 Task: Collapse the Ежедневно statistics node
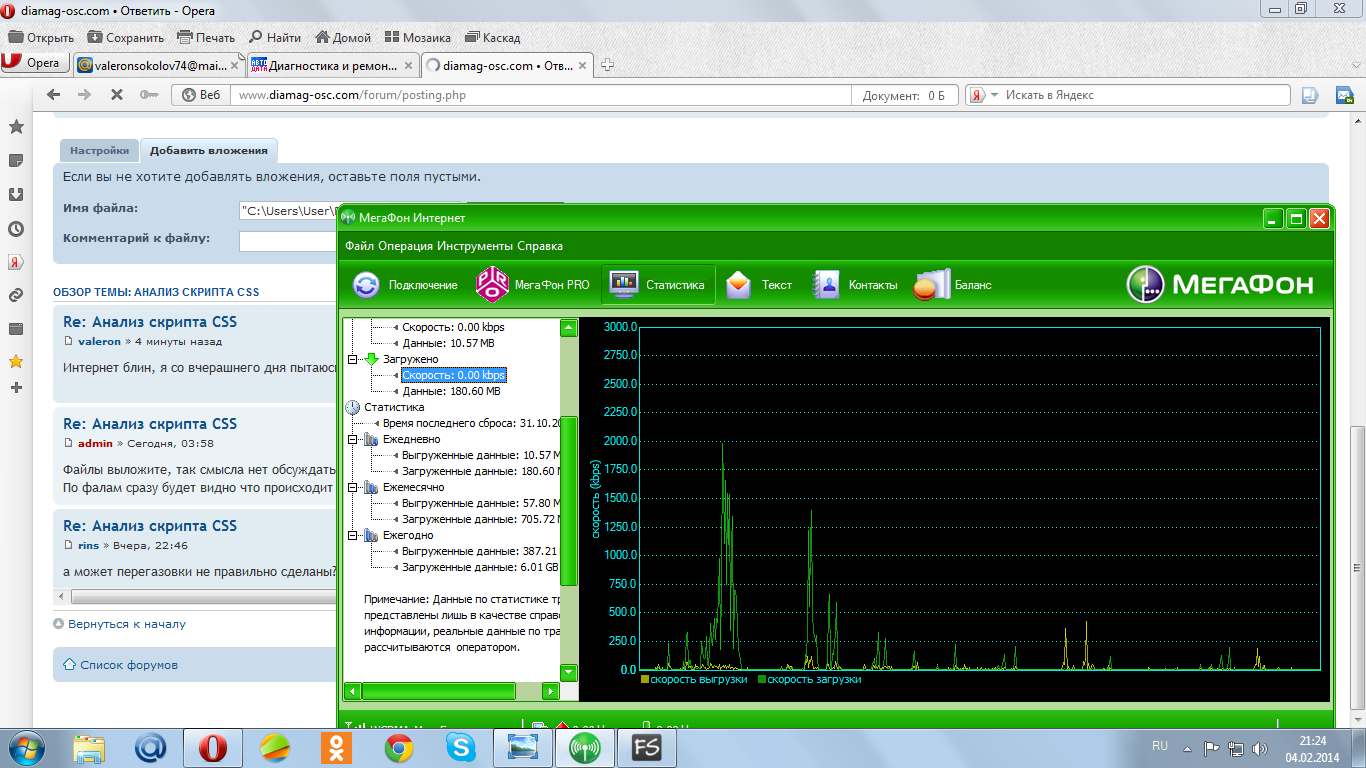(x=352, y=439)
